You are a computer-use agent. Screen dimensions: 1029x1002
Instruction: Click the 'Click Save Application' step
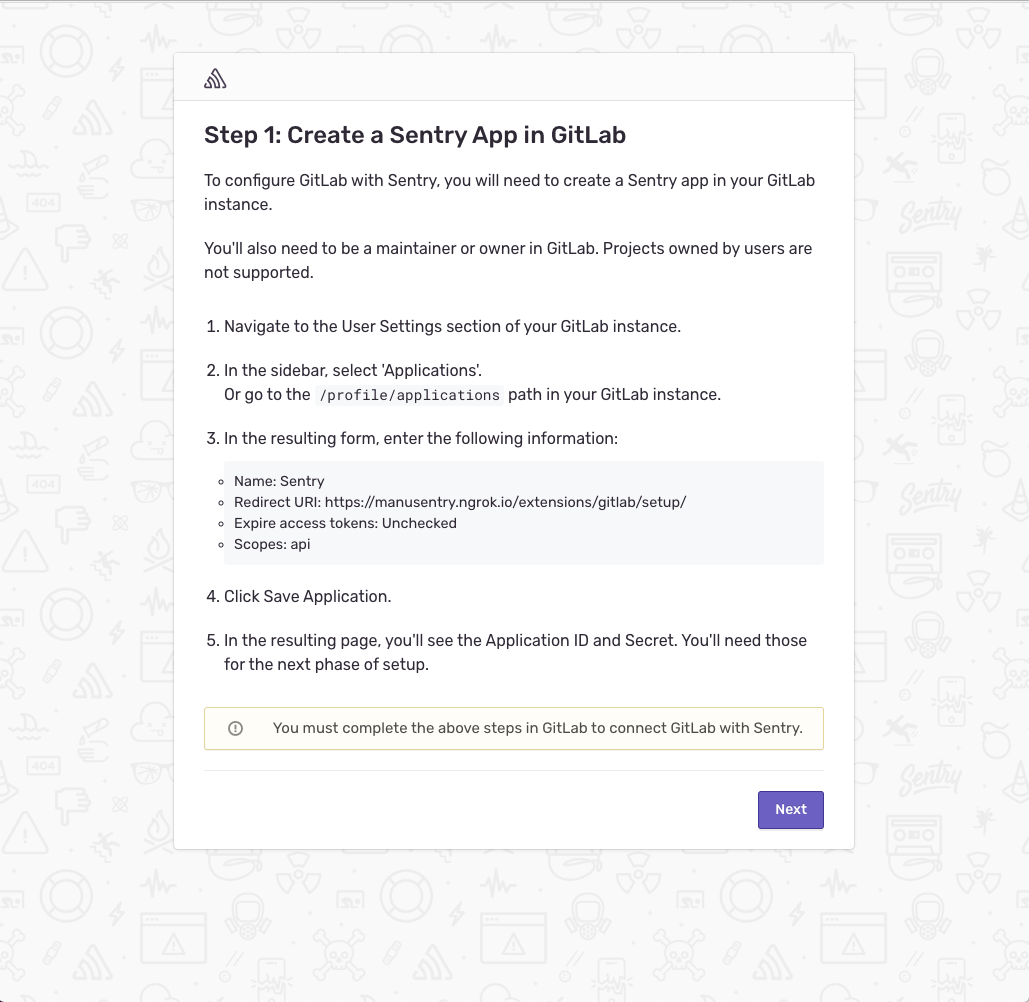coord(307,596)
